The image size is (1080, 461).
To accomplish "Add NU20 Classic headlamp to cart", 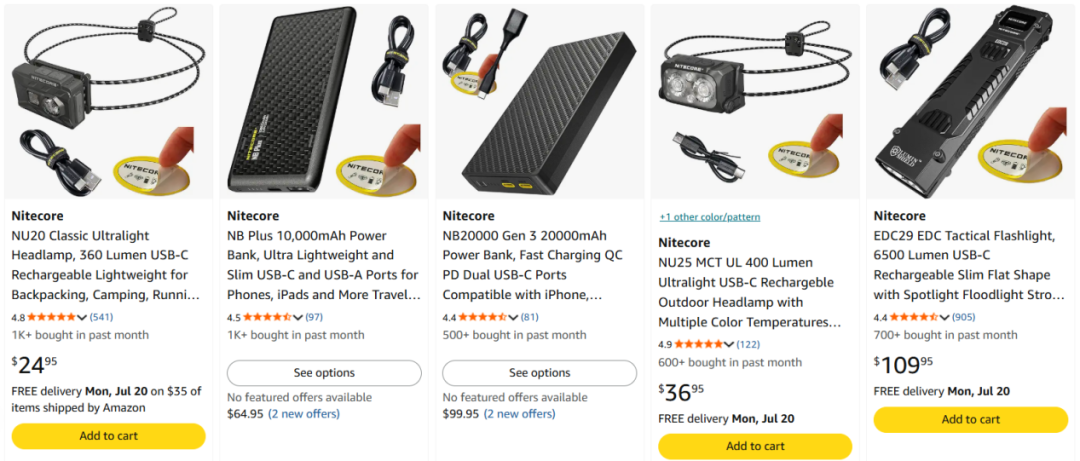I will [109, 436].
